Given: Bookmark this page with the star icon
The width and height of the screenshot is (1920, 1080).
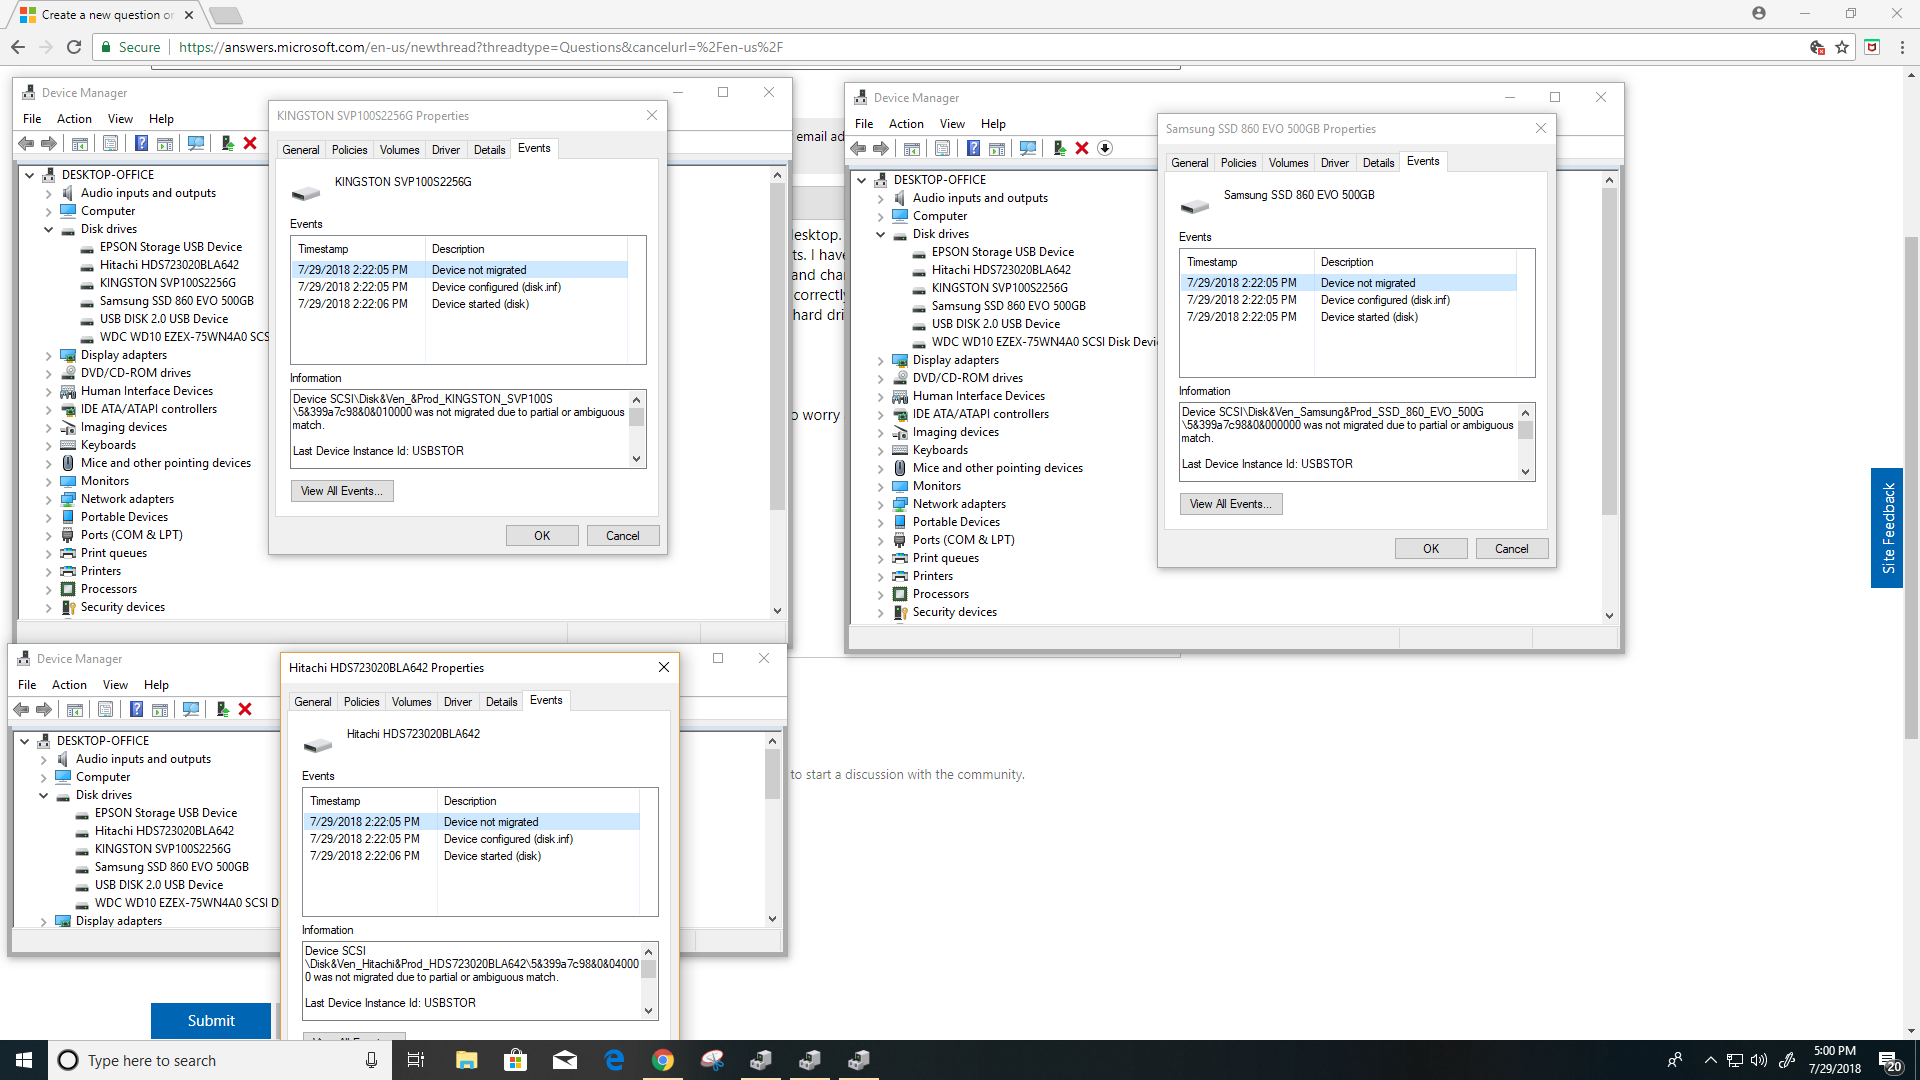Looking at the screenshot, I should 1842,47.
